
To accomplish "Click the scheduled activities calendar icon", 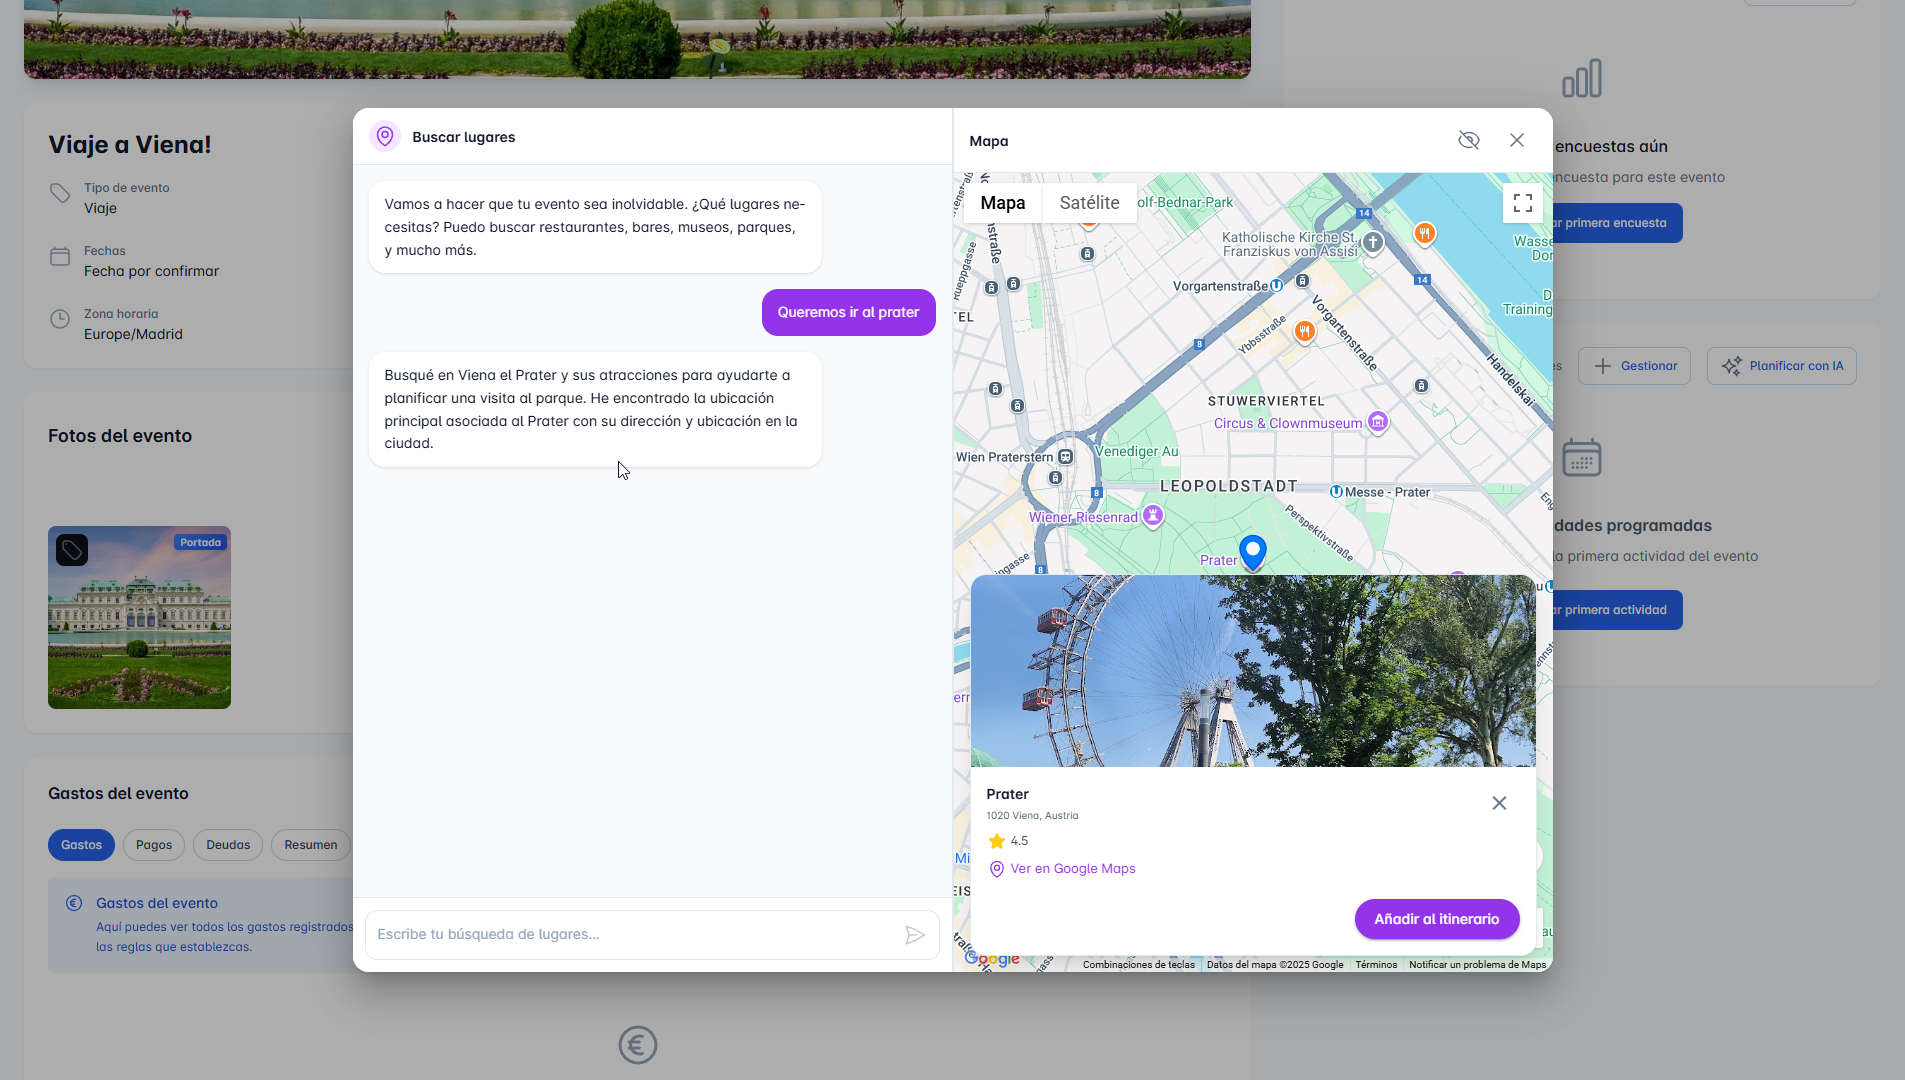I will point(1582,457).
